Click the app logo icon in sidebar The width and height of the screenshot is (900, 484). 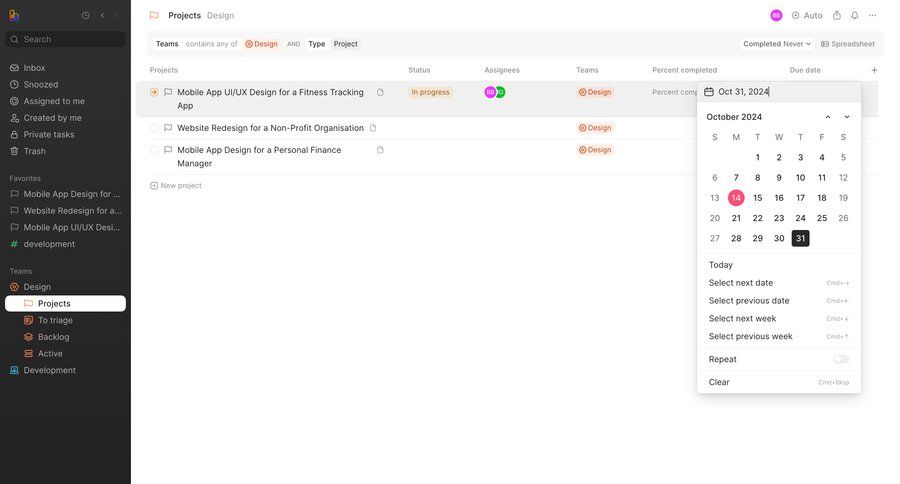pyautogui.click(x=14, y=16)
